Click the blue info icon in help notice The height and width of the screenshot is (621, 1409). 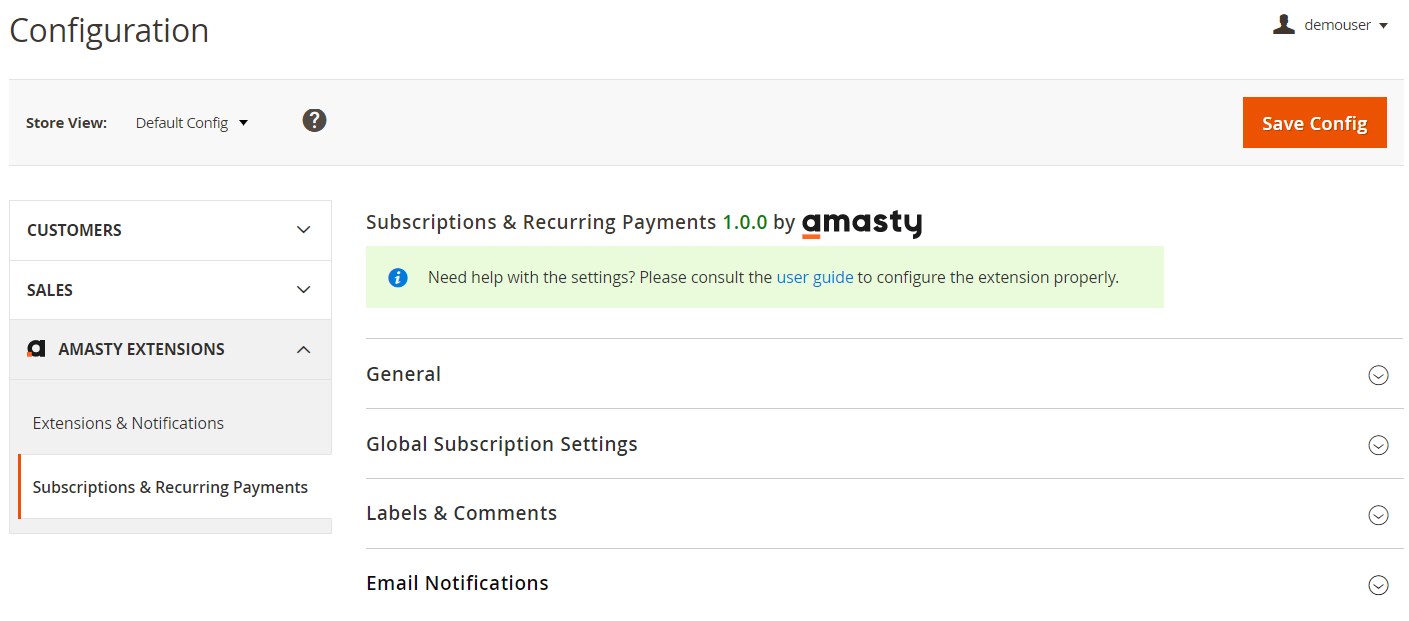point(398,277)
